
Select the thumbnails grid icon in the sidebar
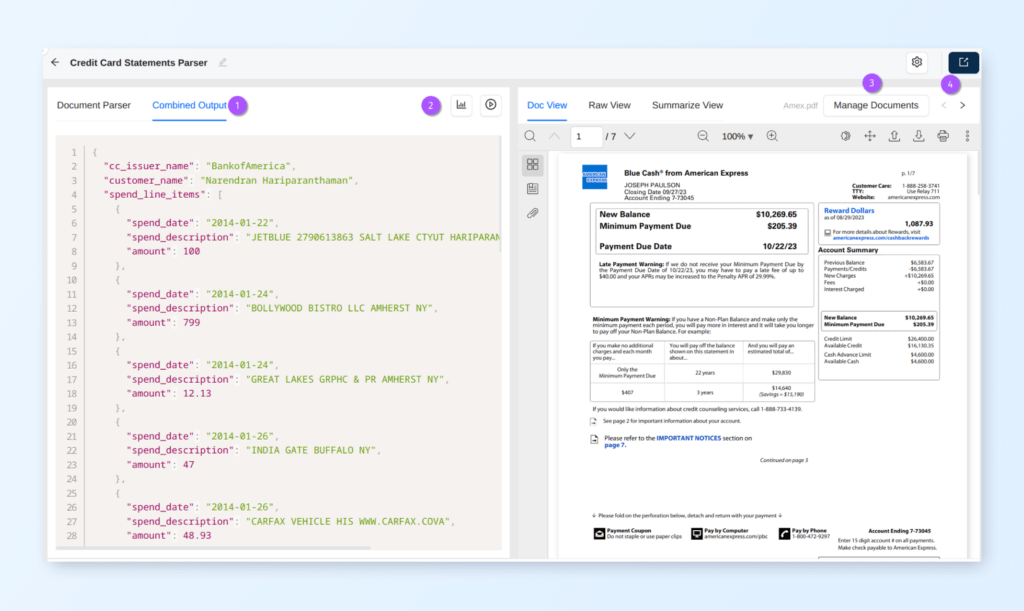click(533, 164)
